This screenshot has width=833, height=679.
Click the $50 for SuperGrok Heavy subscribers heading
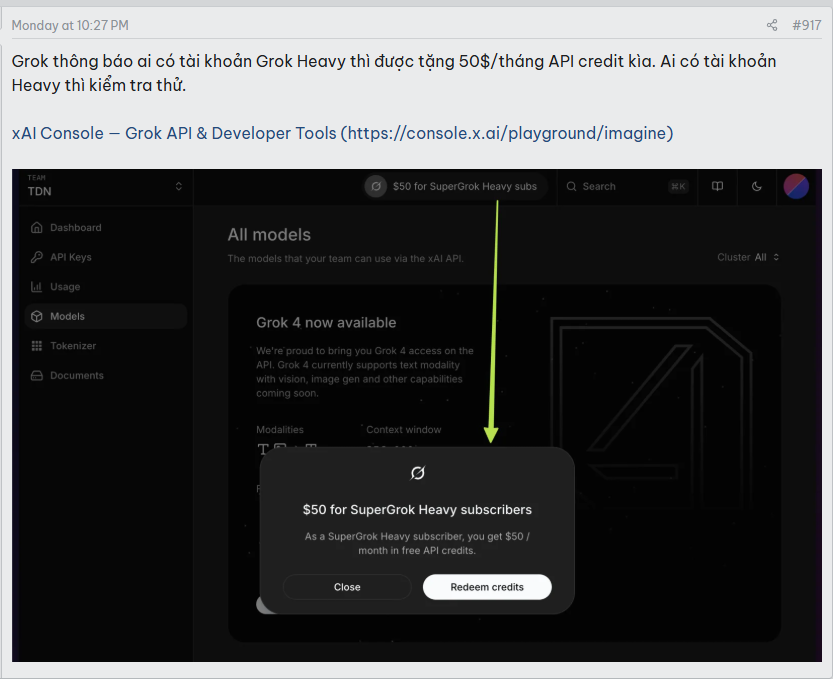[417, 510]
